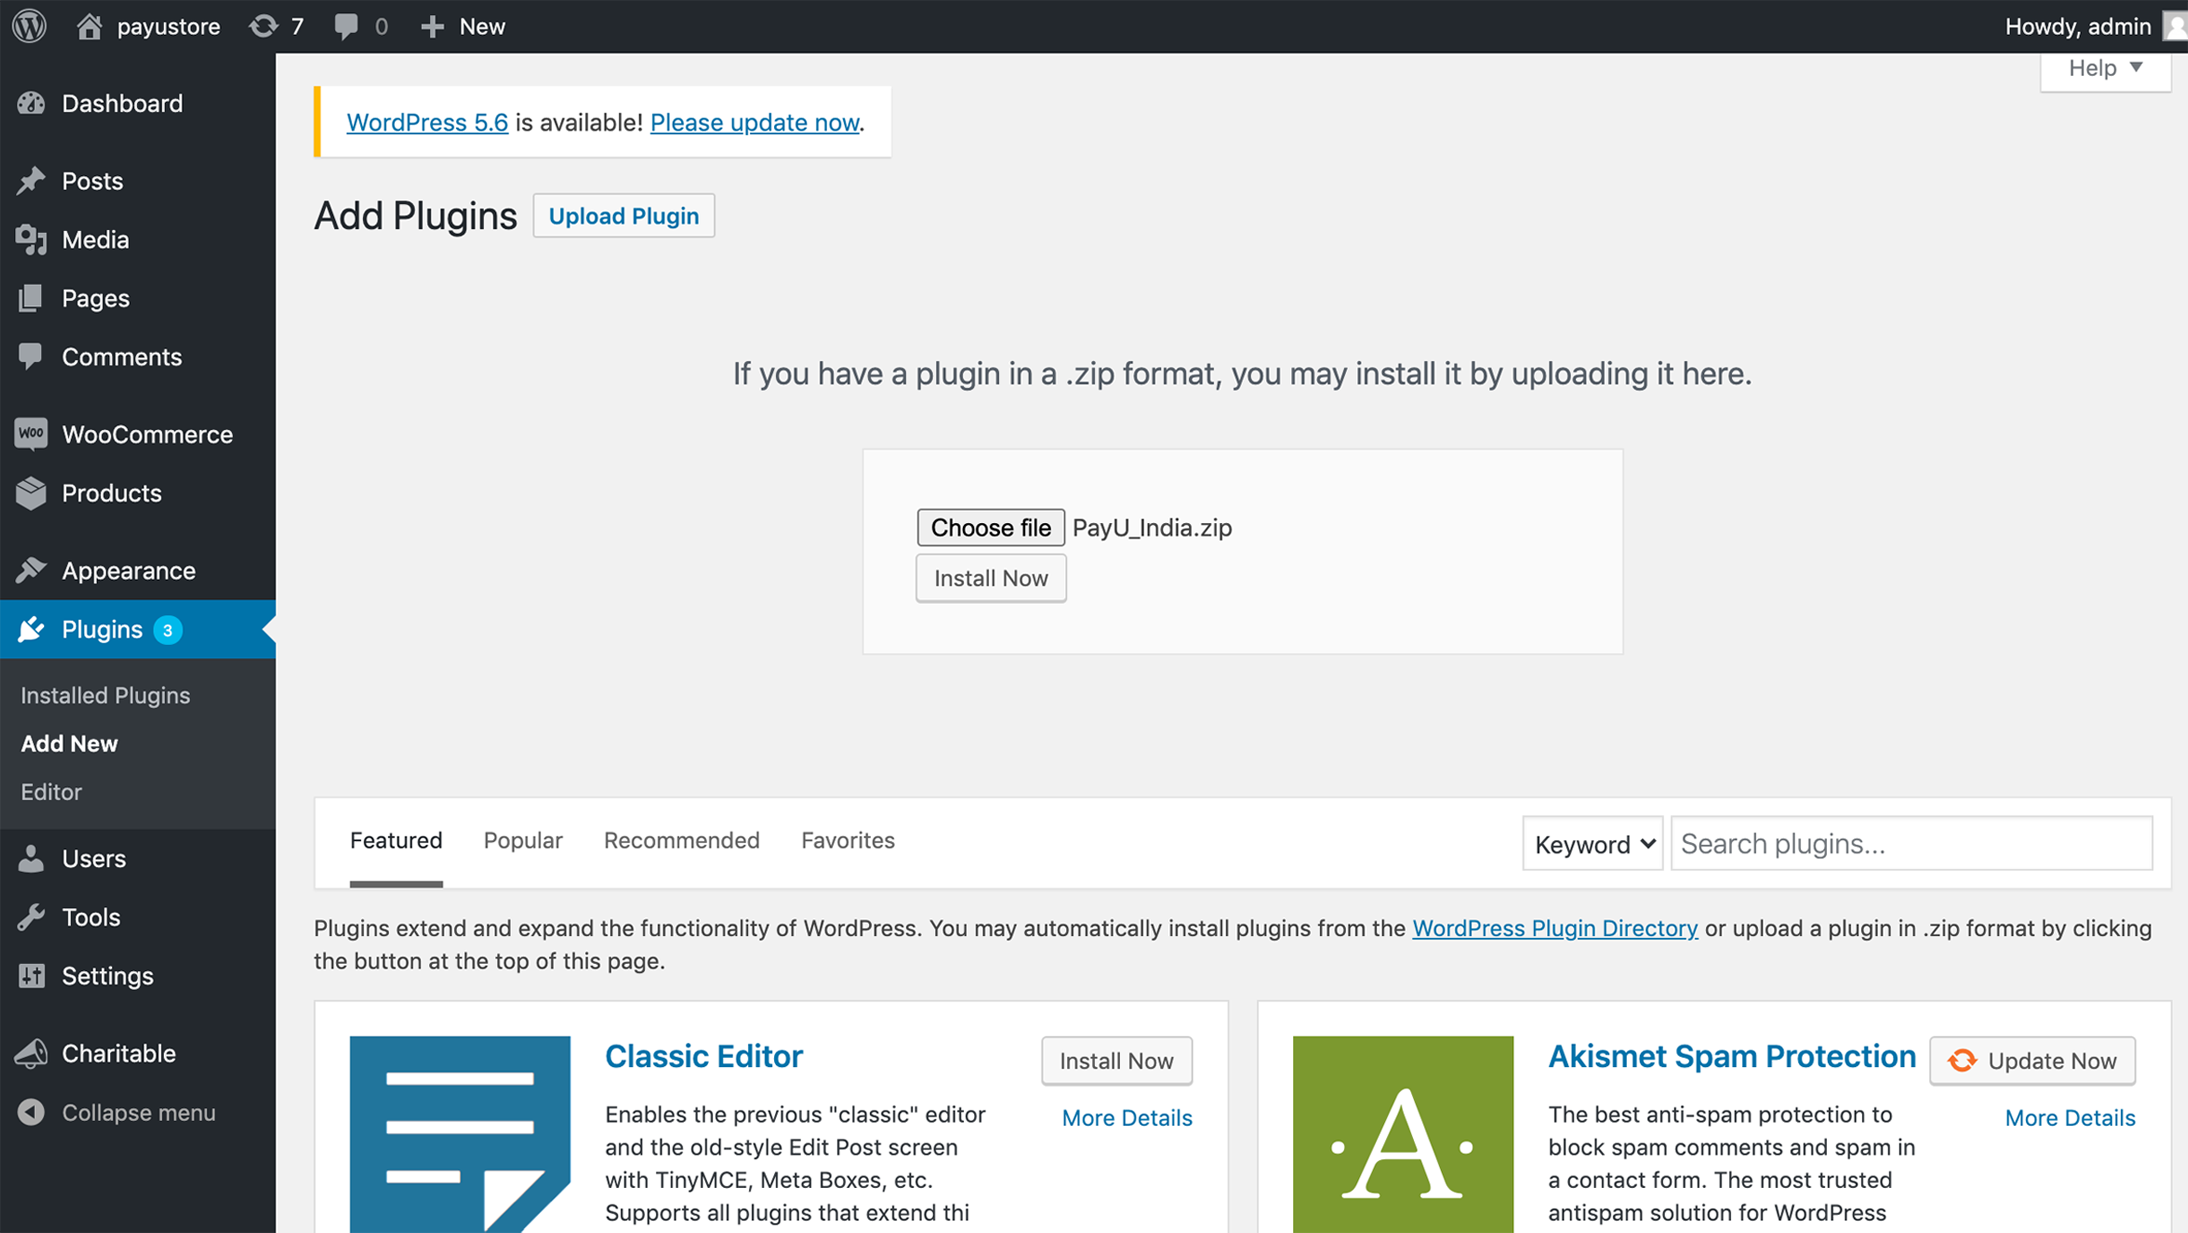This screenshot has height=1233, width=2188.
Task: Toggle Collapse menu in sidebar
Action: point(138,1111)
